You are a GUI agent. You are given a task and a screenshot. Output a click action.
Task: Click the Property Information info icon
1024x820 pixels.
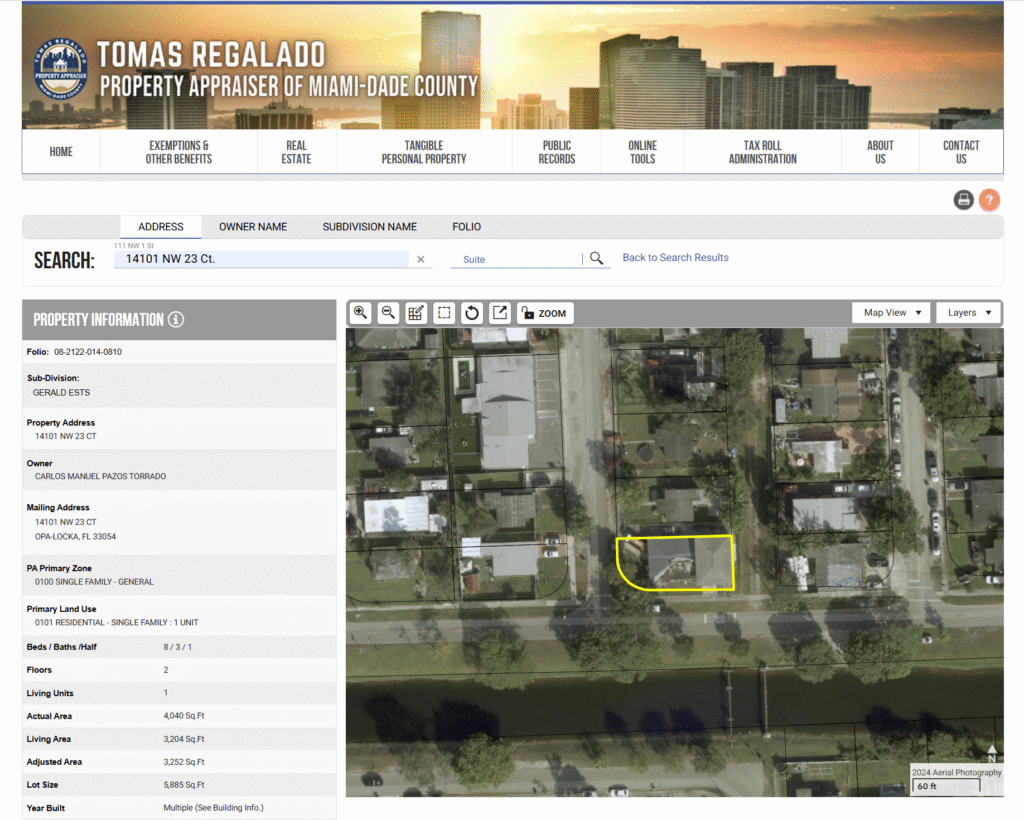[x=176, y=320]
